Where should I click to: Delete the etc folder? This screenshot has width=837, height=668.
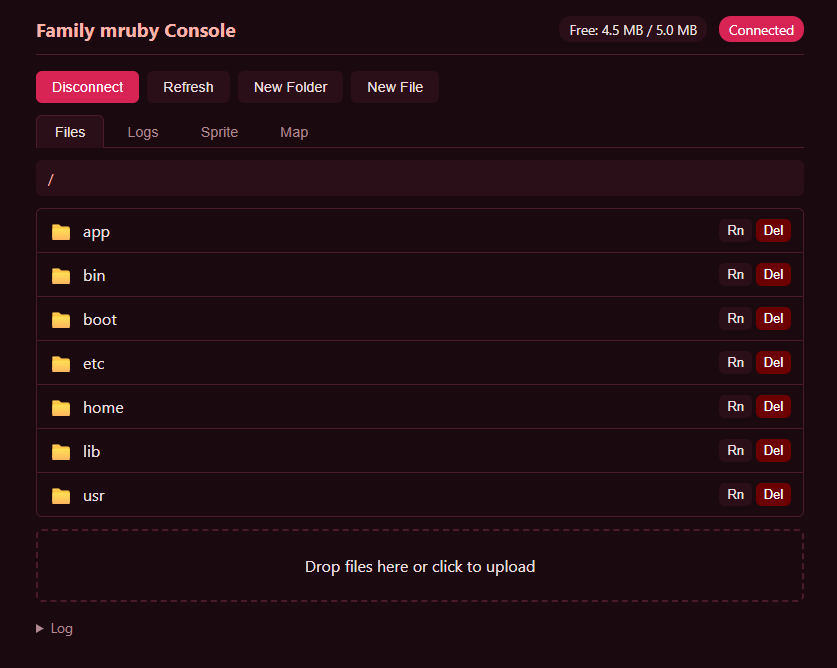coord(773,363)
